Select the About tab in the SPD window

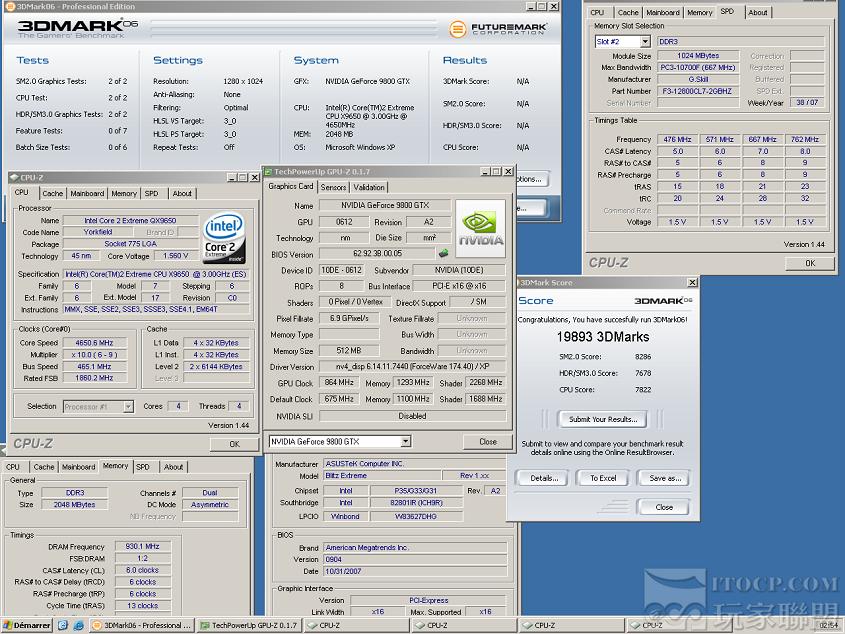click(x=758, y=12)
